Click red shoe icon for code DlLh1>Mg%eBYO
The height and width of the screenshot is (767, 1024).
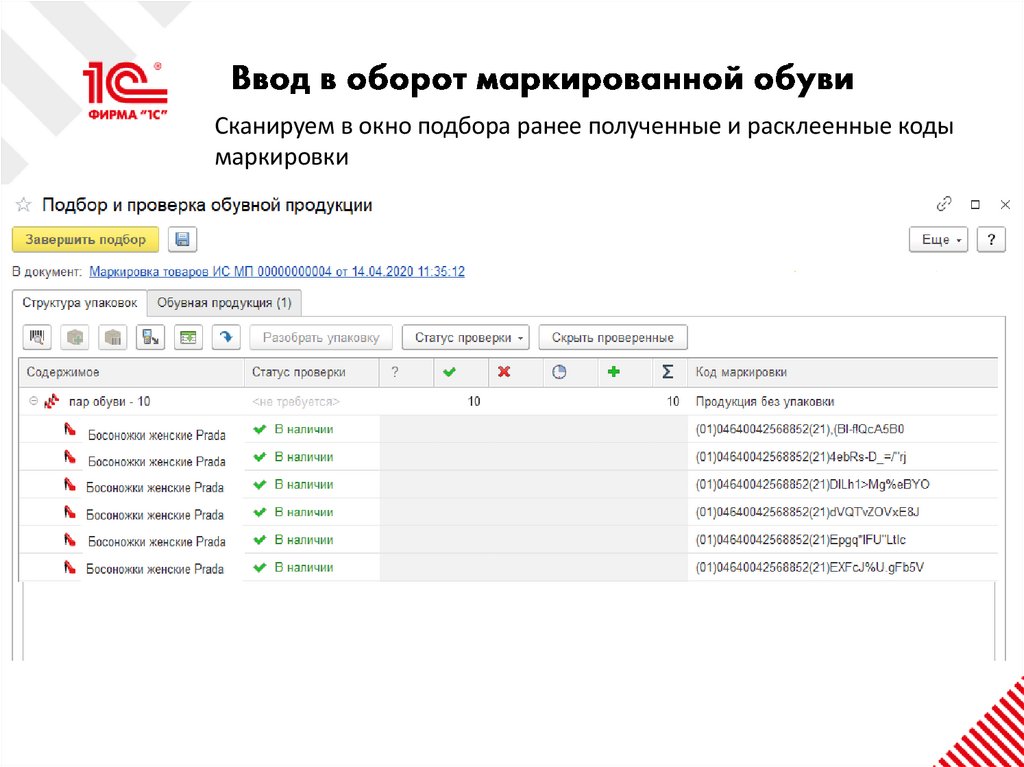70,484
